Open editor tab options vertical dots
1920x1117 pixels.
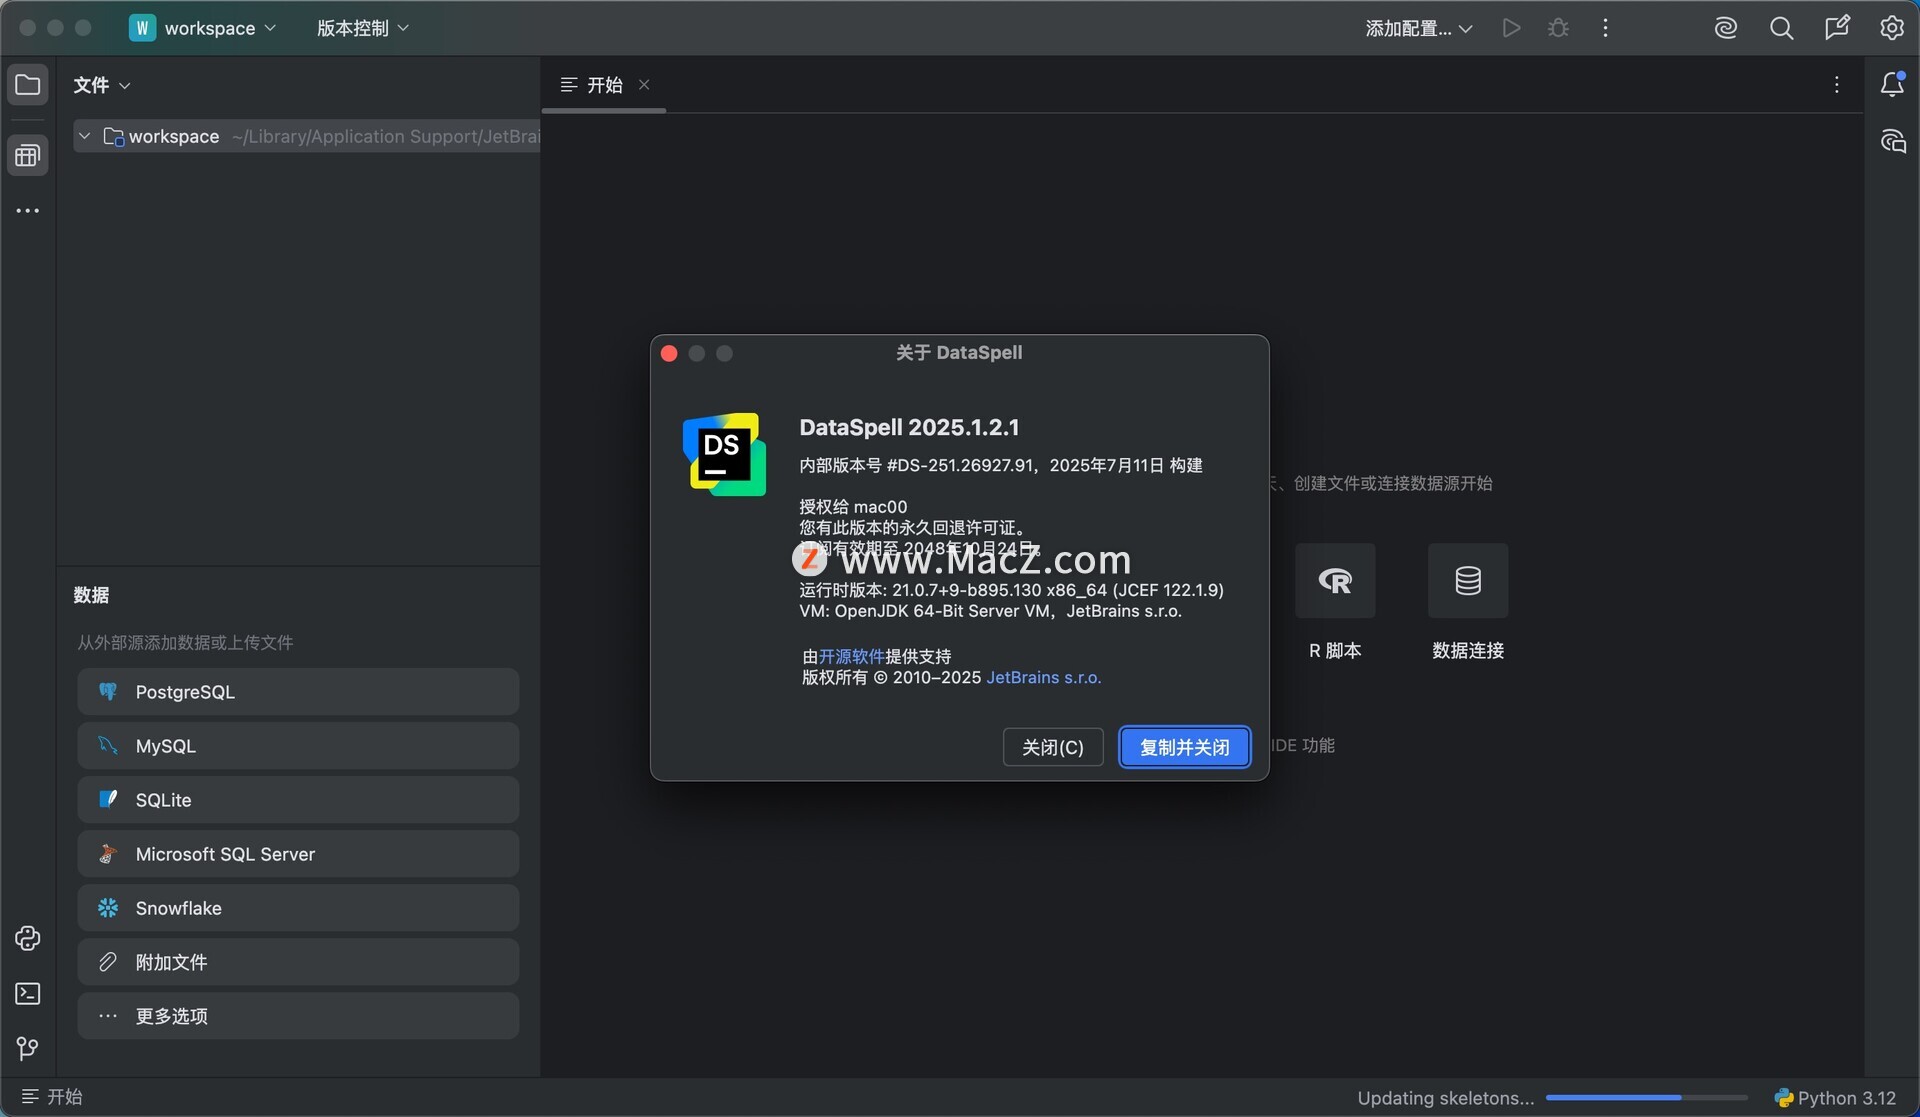point(1837,85)
